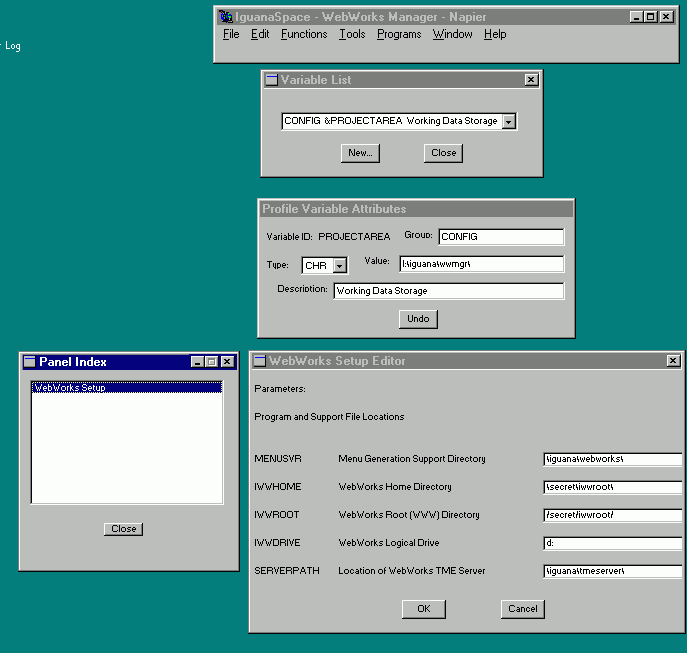Viewport: 687px width, 653px height.
Task: Click WebWorks Home Directory description text
Action: pyautogui.click(x=395, y=487)
